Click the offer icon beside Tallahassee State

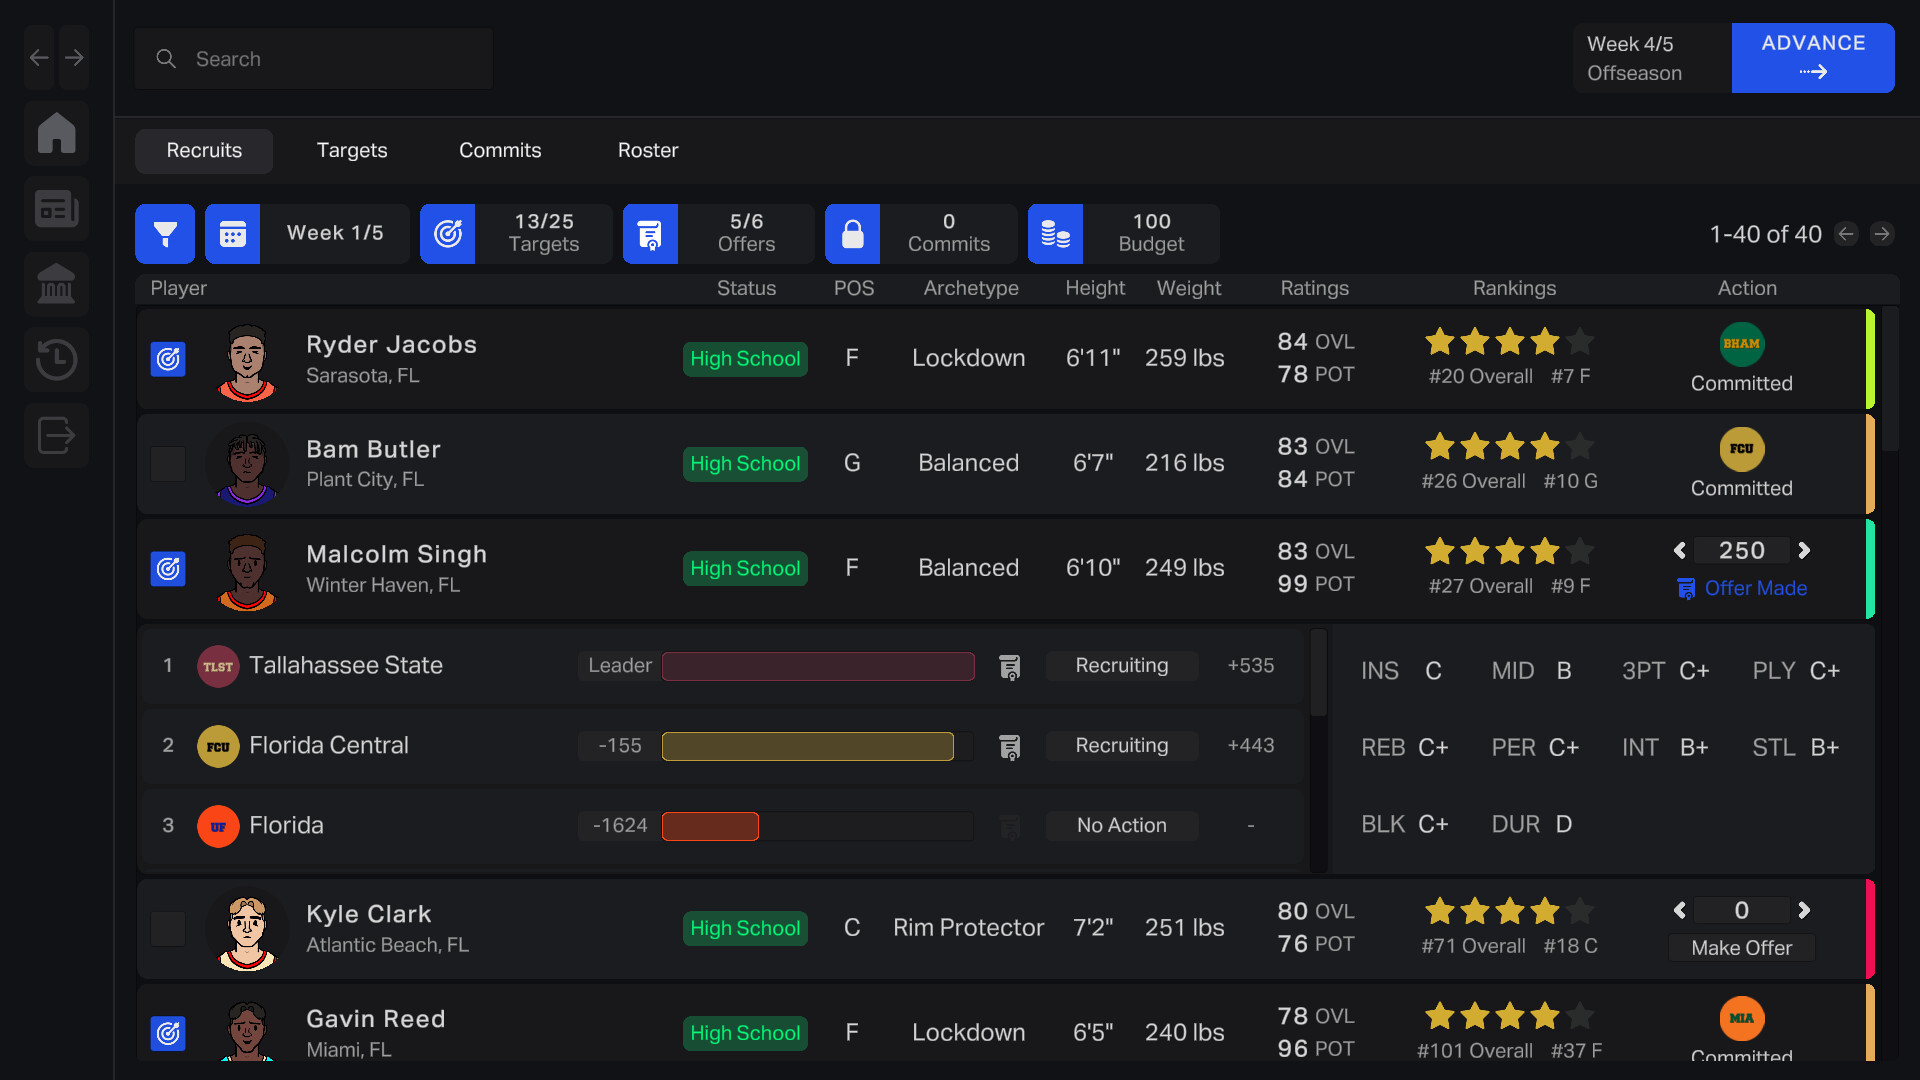(x=1010, y=666)
